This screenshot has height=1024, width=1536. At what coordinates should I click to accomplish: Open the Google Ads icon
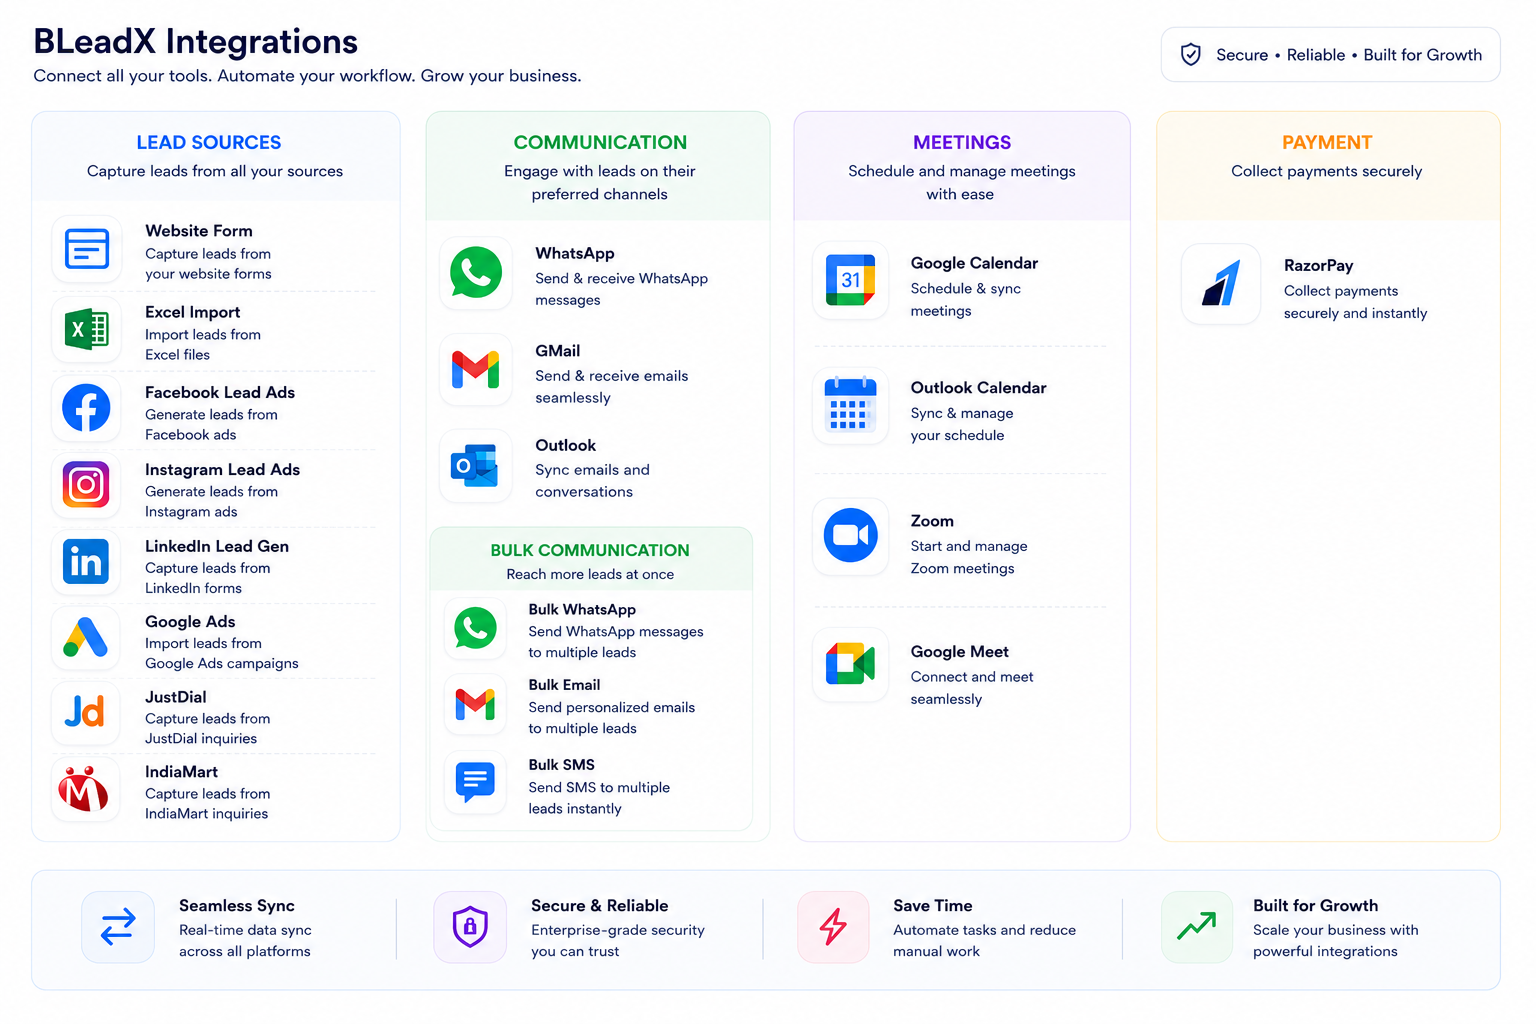87,637
